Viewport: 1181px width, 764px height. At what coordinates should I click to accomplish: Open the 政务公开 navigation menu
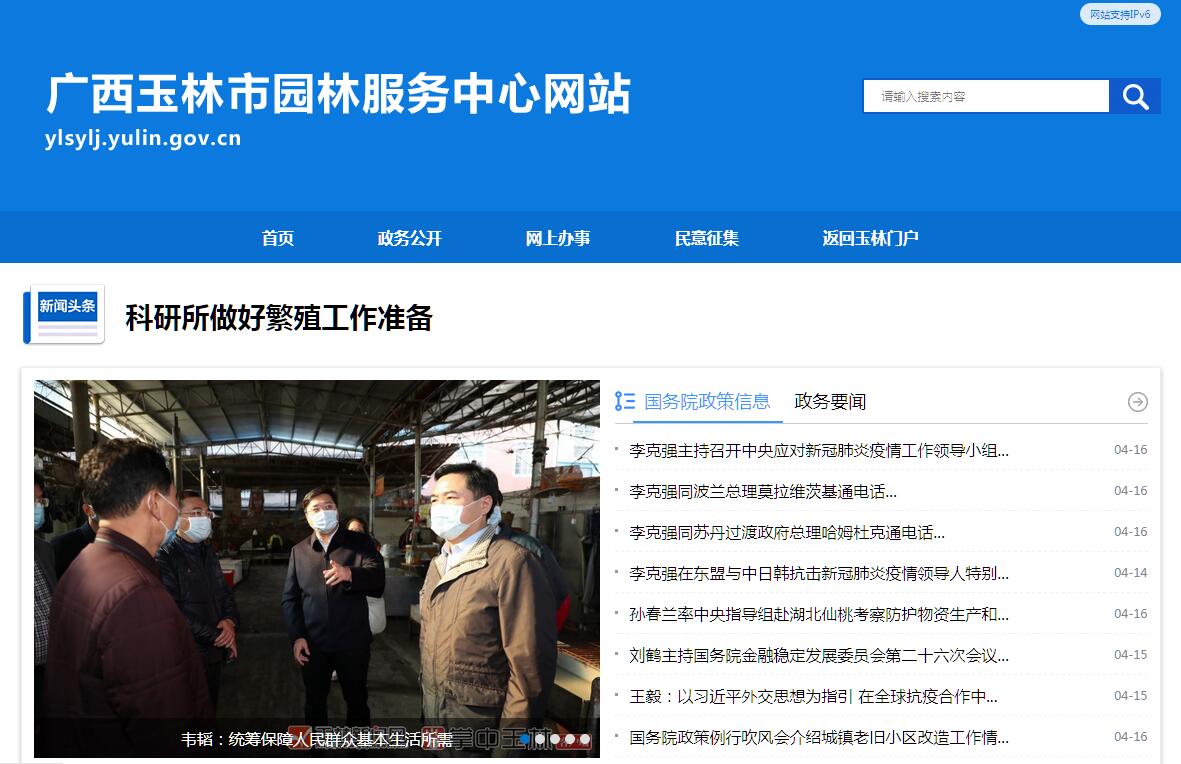point(410,238)
